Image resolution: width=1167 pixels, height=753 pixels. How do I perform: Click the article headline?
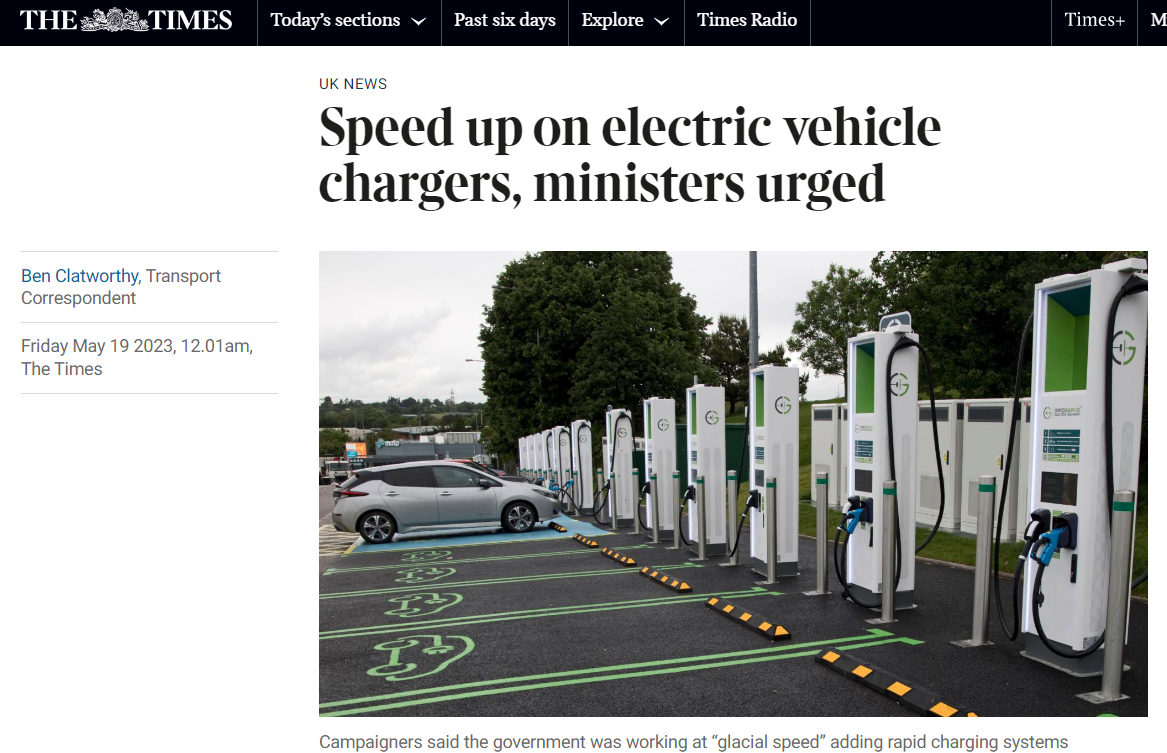630,155
